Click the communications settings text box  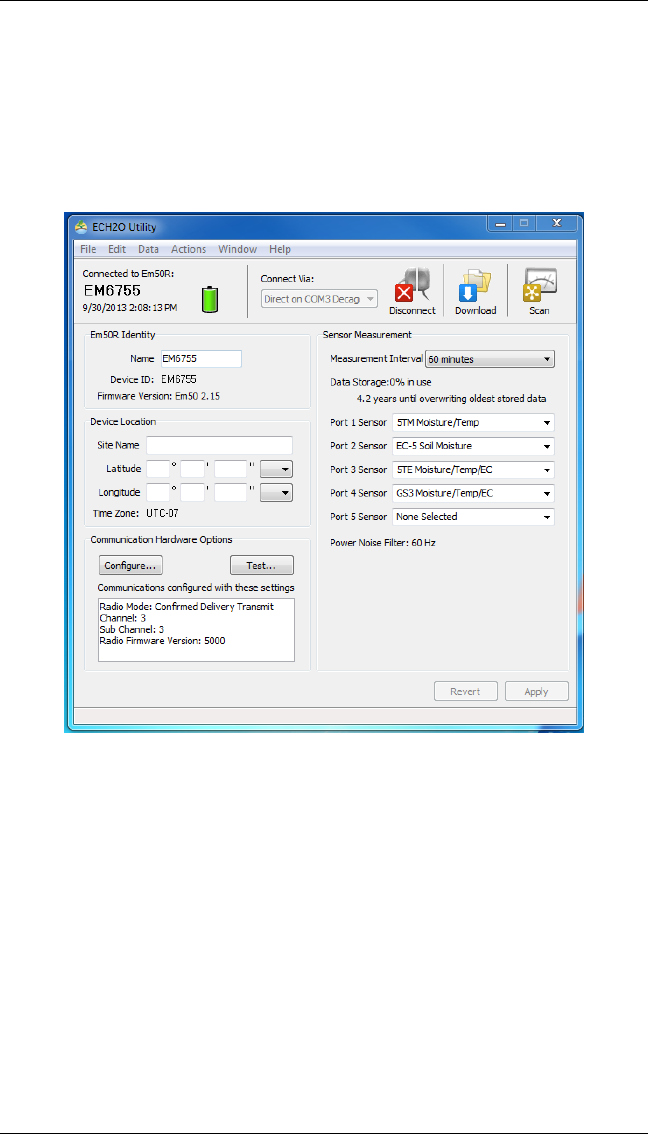[197, 630]
